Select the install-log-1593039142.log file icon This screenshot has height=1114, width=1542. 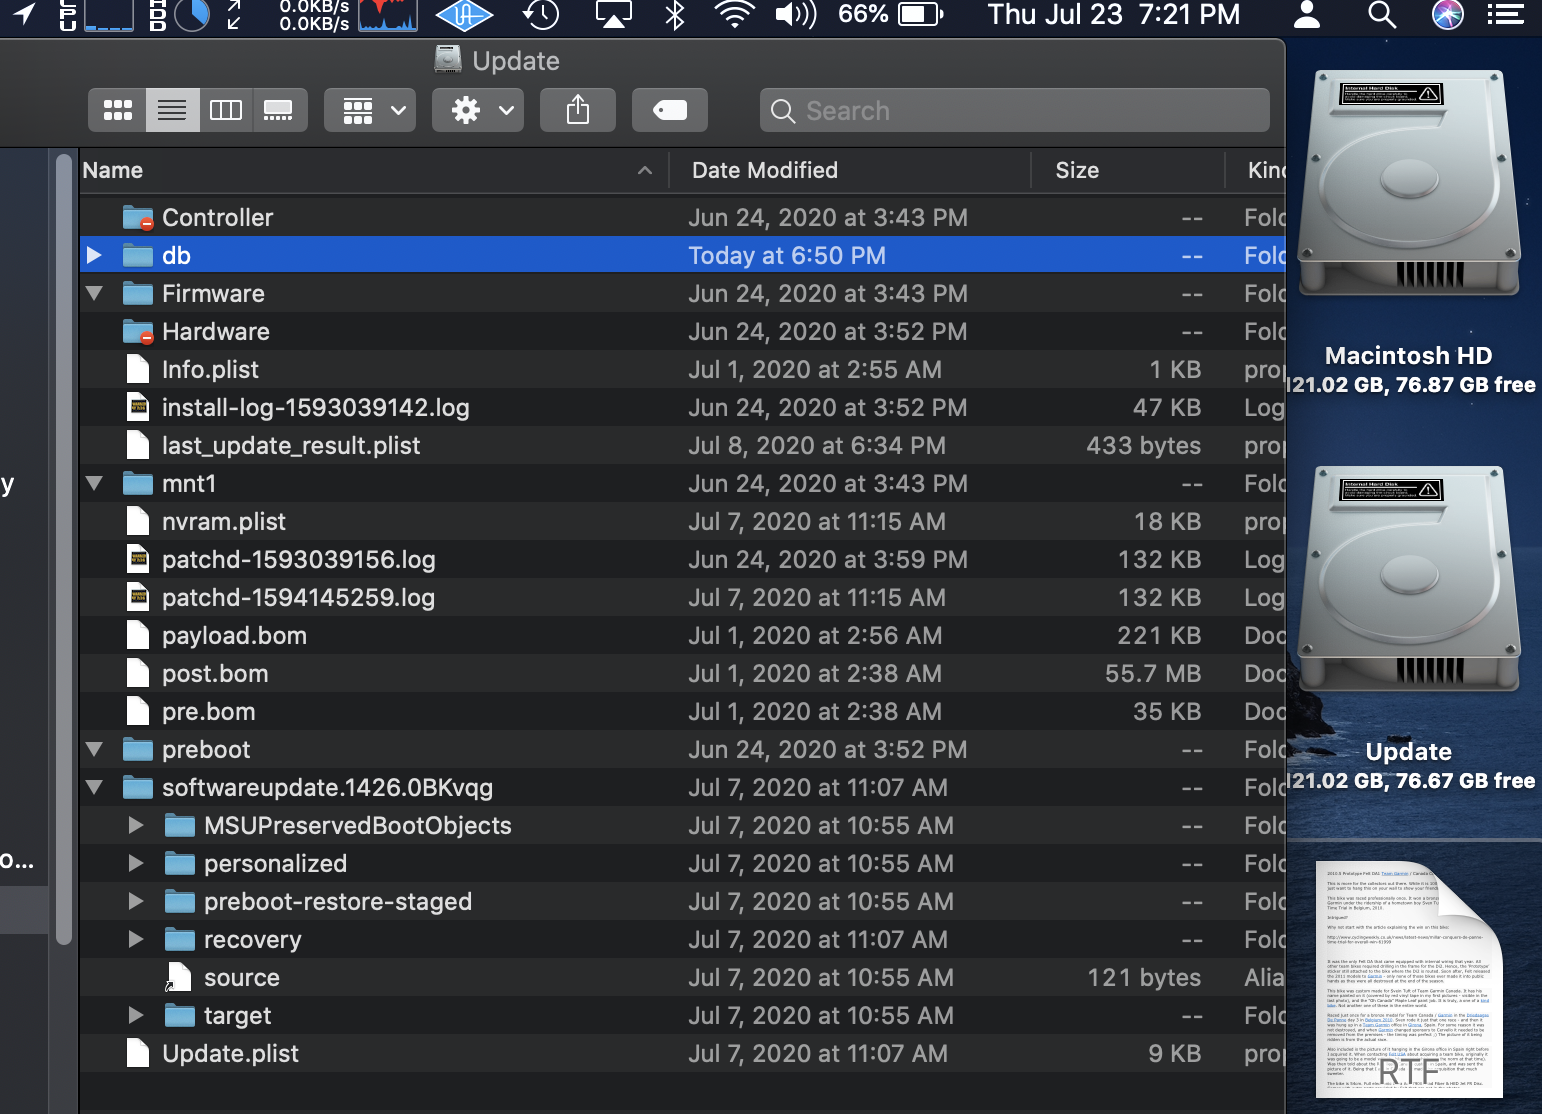click(138, 407)
